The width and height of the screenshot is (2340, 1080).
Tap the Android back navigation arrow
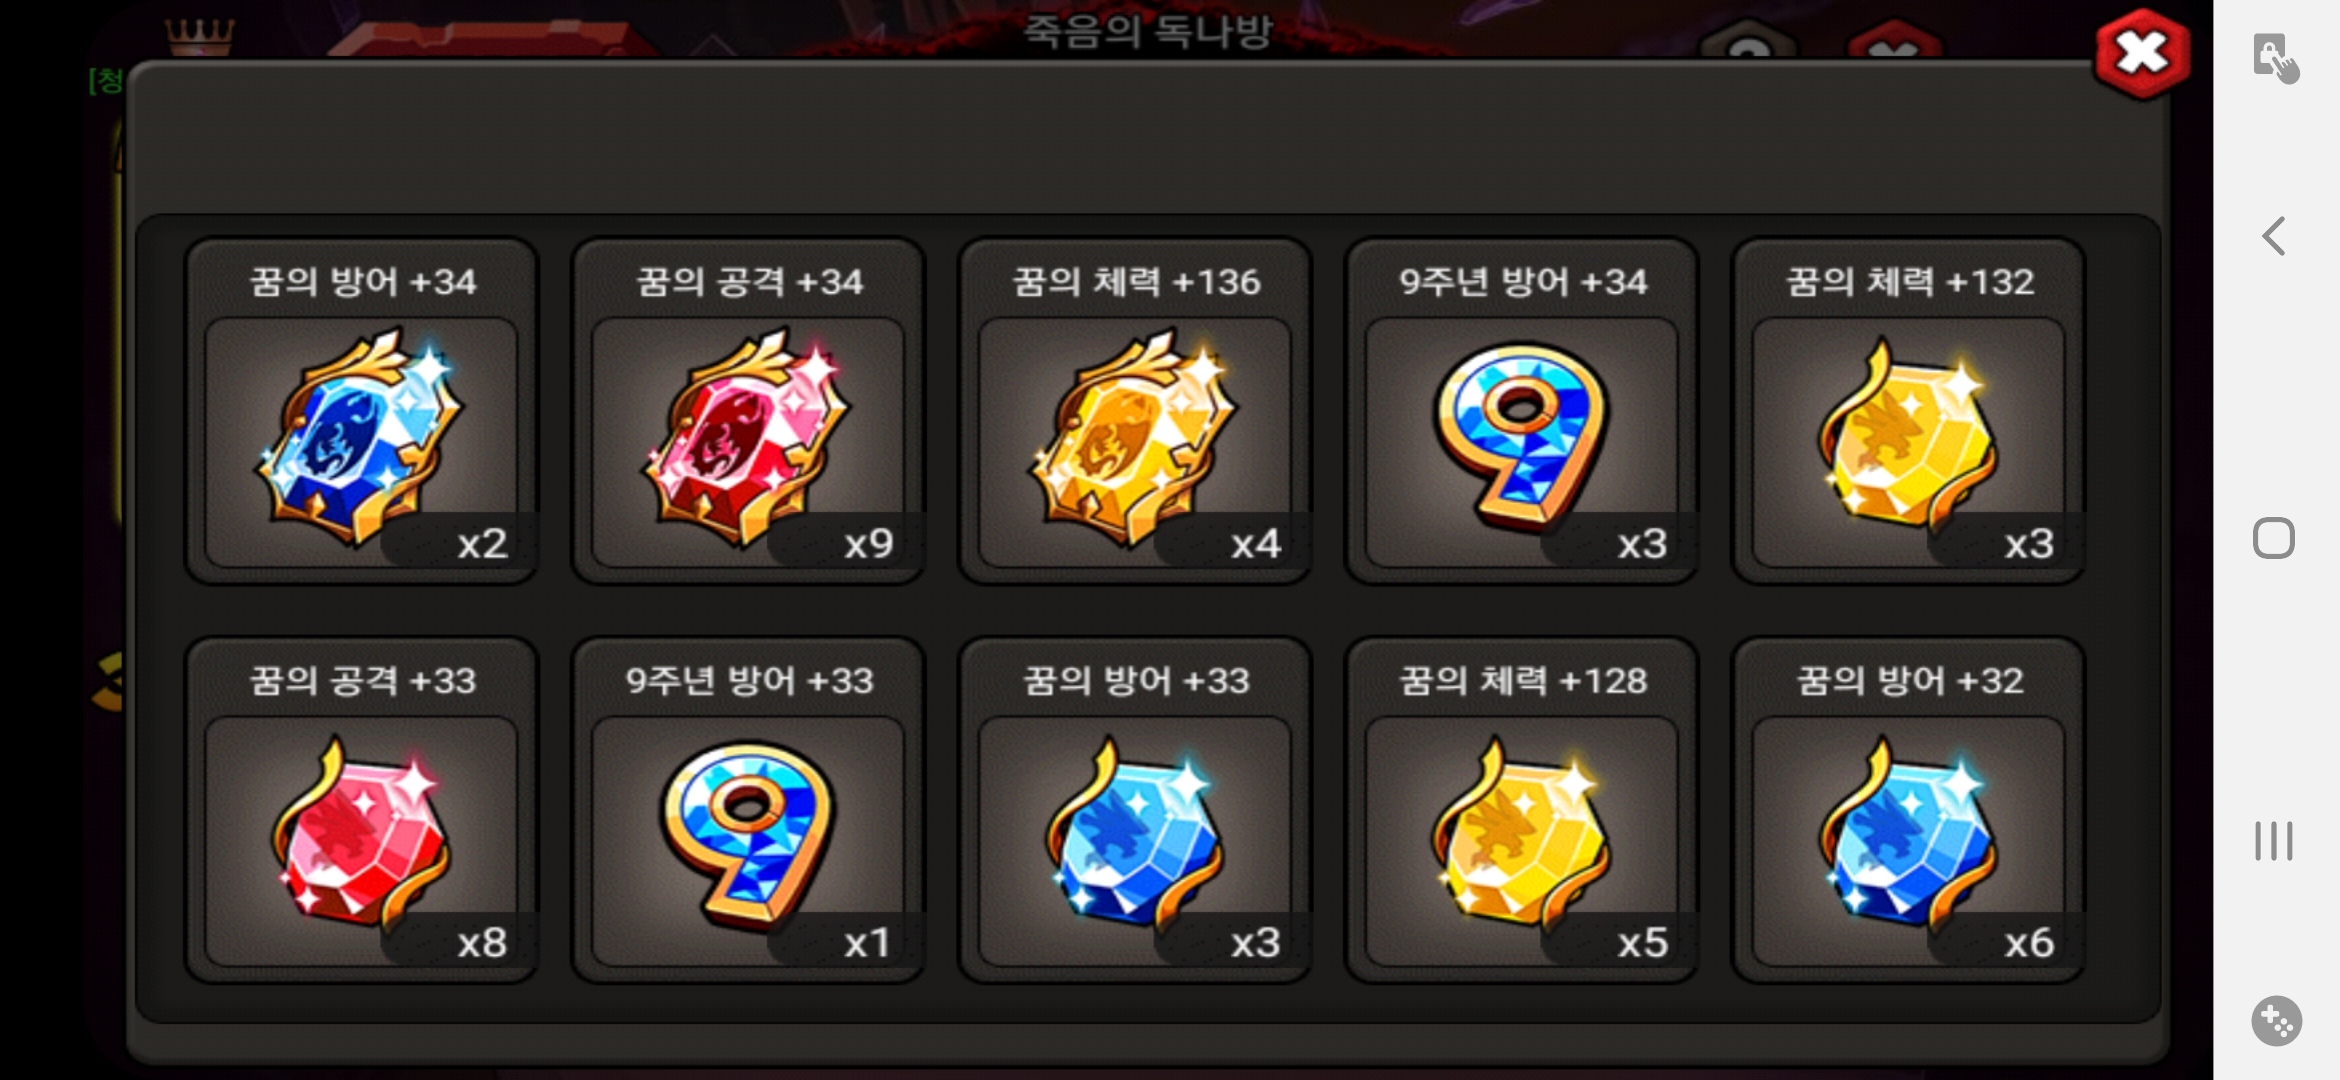tap(2273, 236)
